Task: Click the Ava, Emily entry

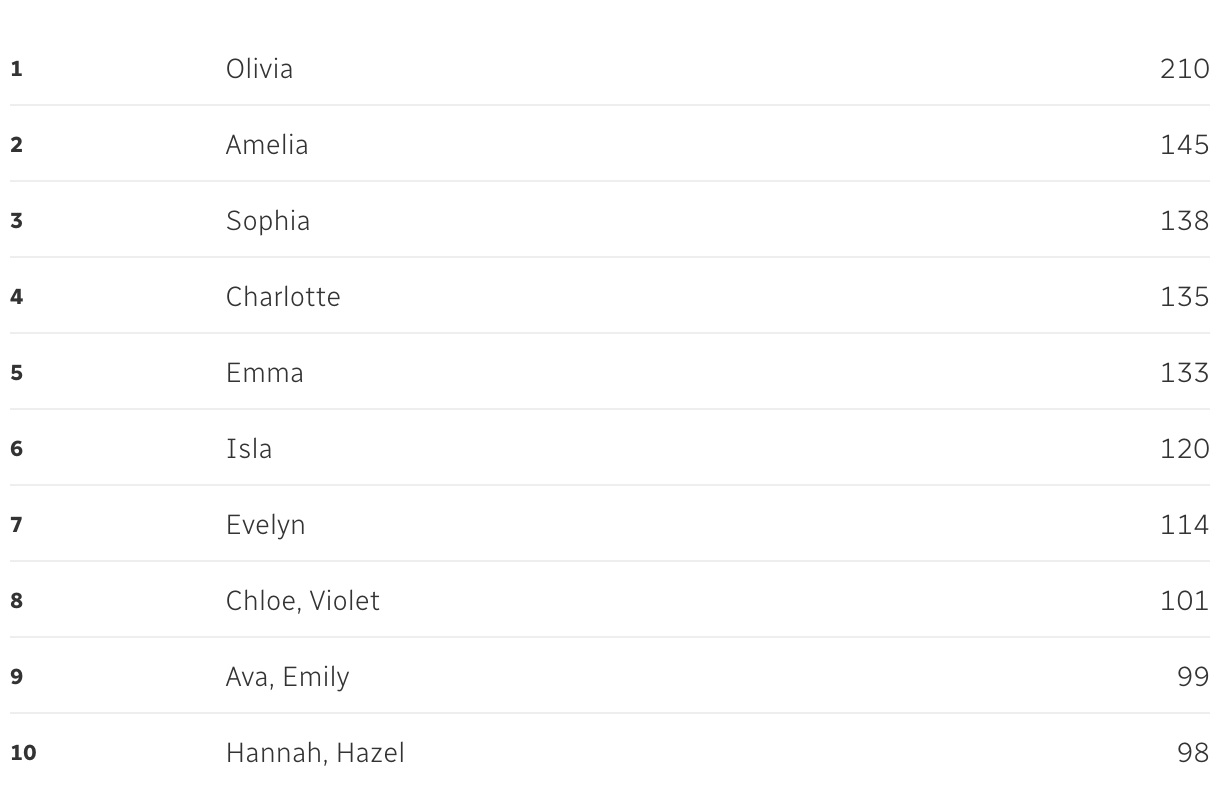Action: [x=288, y=677]
